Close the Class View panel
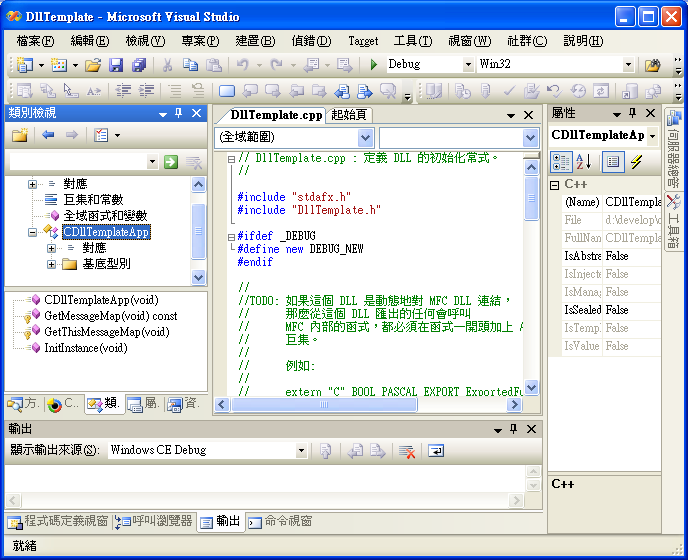The image size is (688, 560). tap(197, 113)
